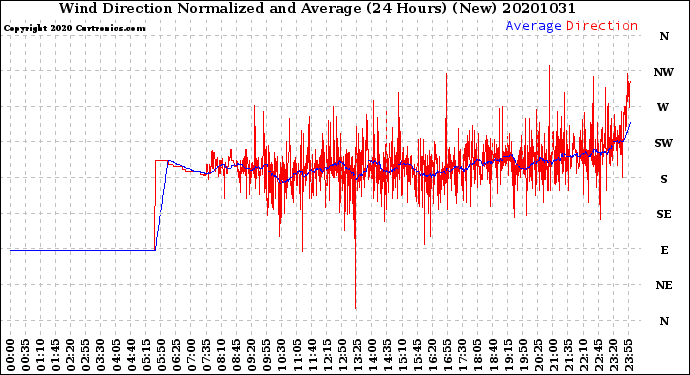This screenshot has width=690, height=375.
Task: Click the 02:20 time label
Action: coord(71,355)
